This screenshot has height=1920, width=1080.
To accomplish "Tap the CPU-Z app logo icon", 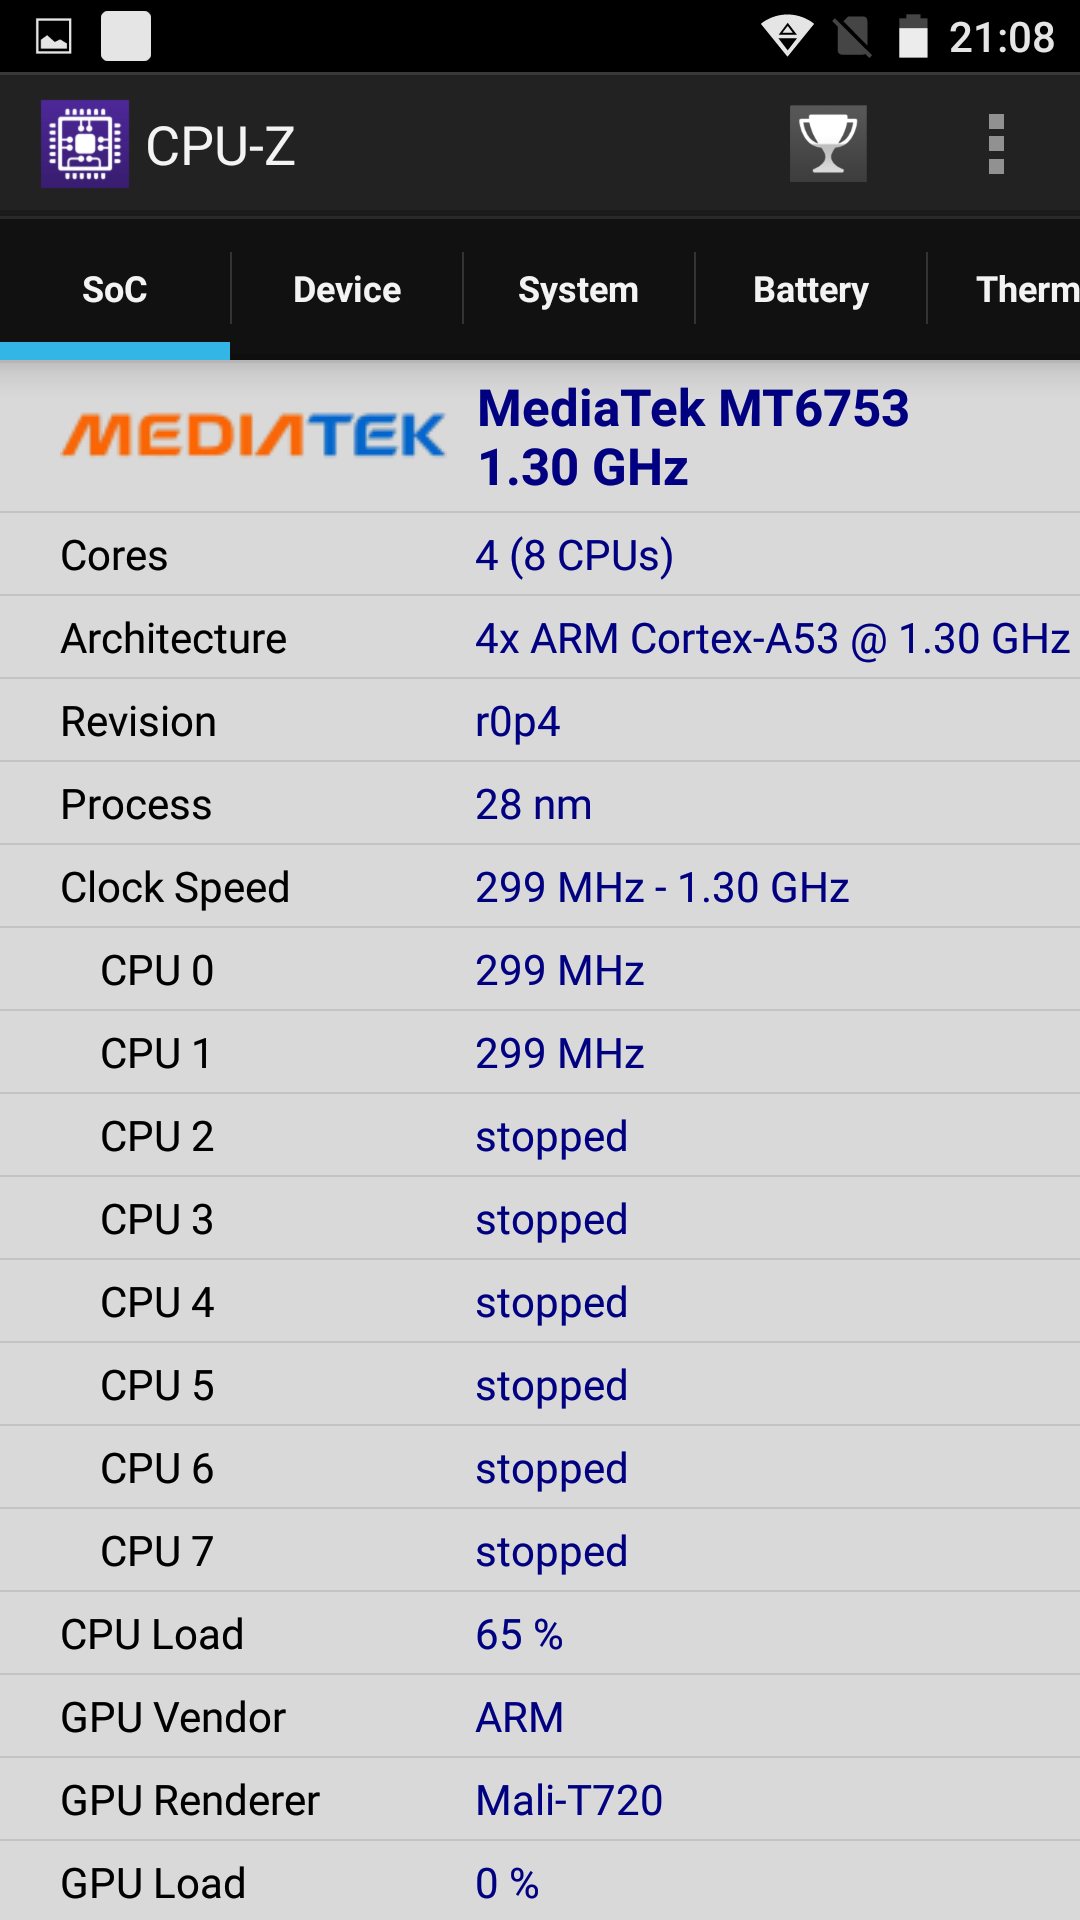I will click(85, 144).
